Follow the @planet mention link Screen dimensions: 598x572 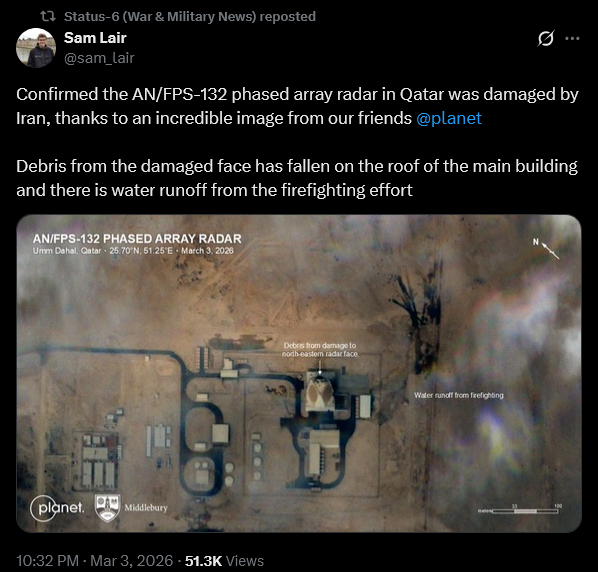(x=449, y=118)
